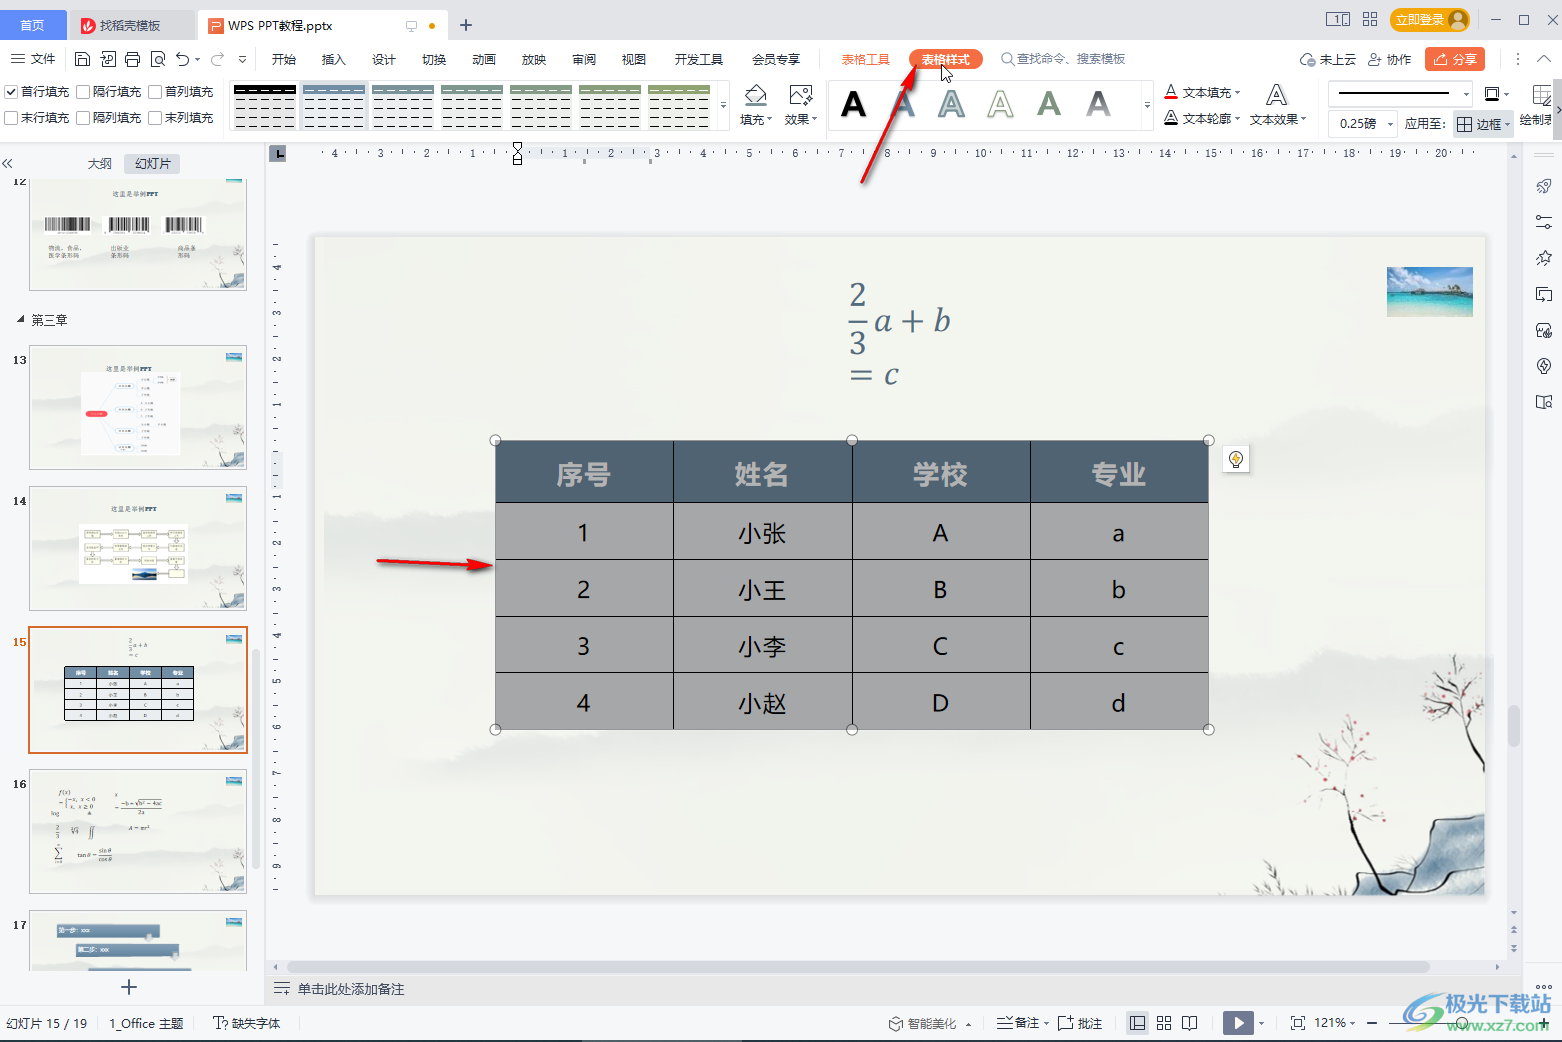Click fit slide to window icon

(1298, 1023)
